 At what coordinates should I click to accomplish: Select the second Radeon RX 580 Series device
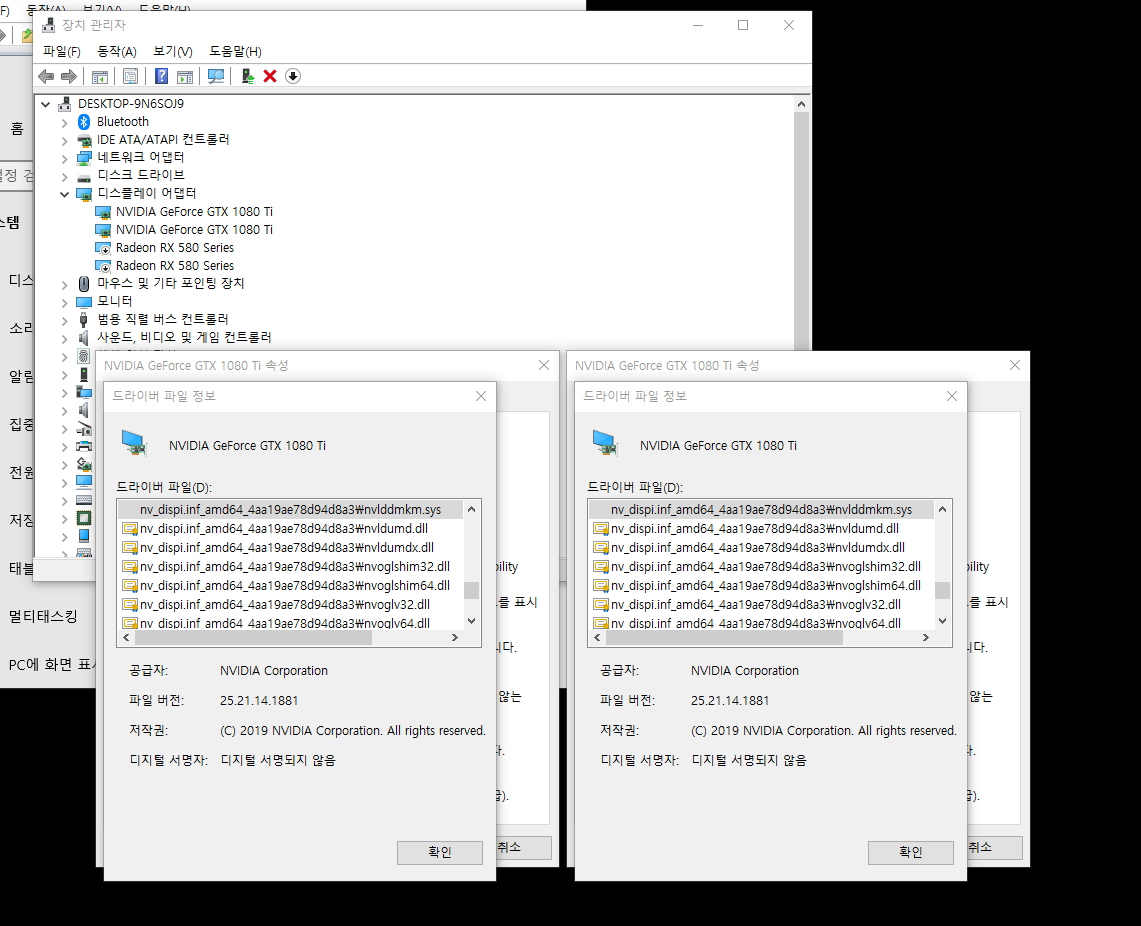pos(175,266)
